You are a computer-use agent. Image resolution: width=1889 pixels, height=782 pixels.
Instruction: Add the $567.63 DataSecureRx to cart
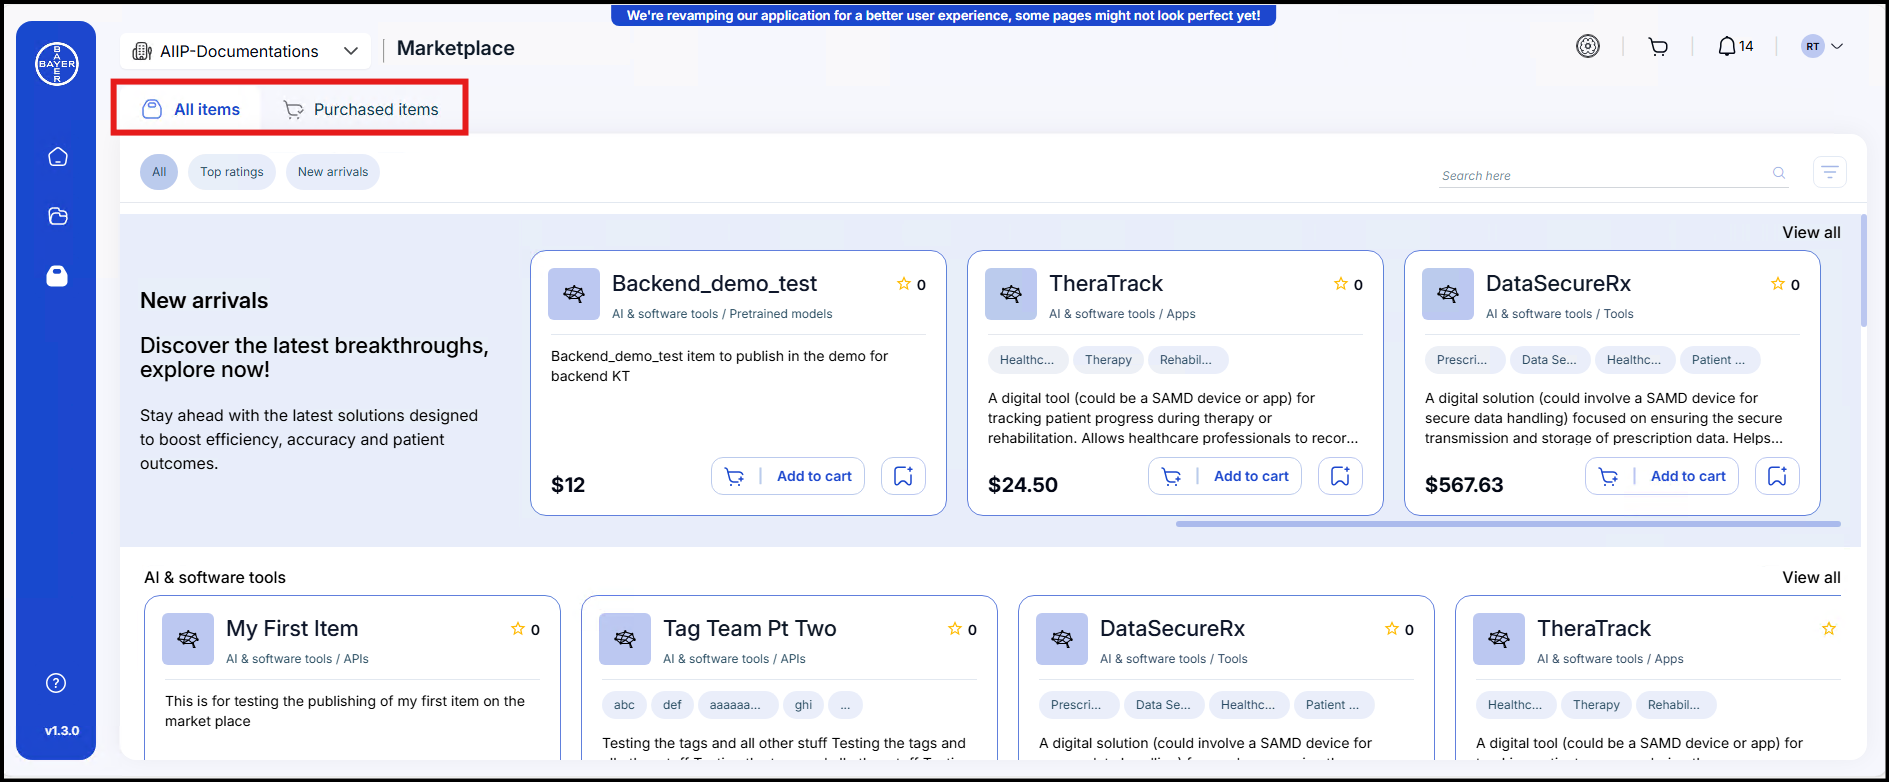(x=1662, y=476)
